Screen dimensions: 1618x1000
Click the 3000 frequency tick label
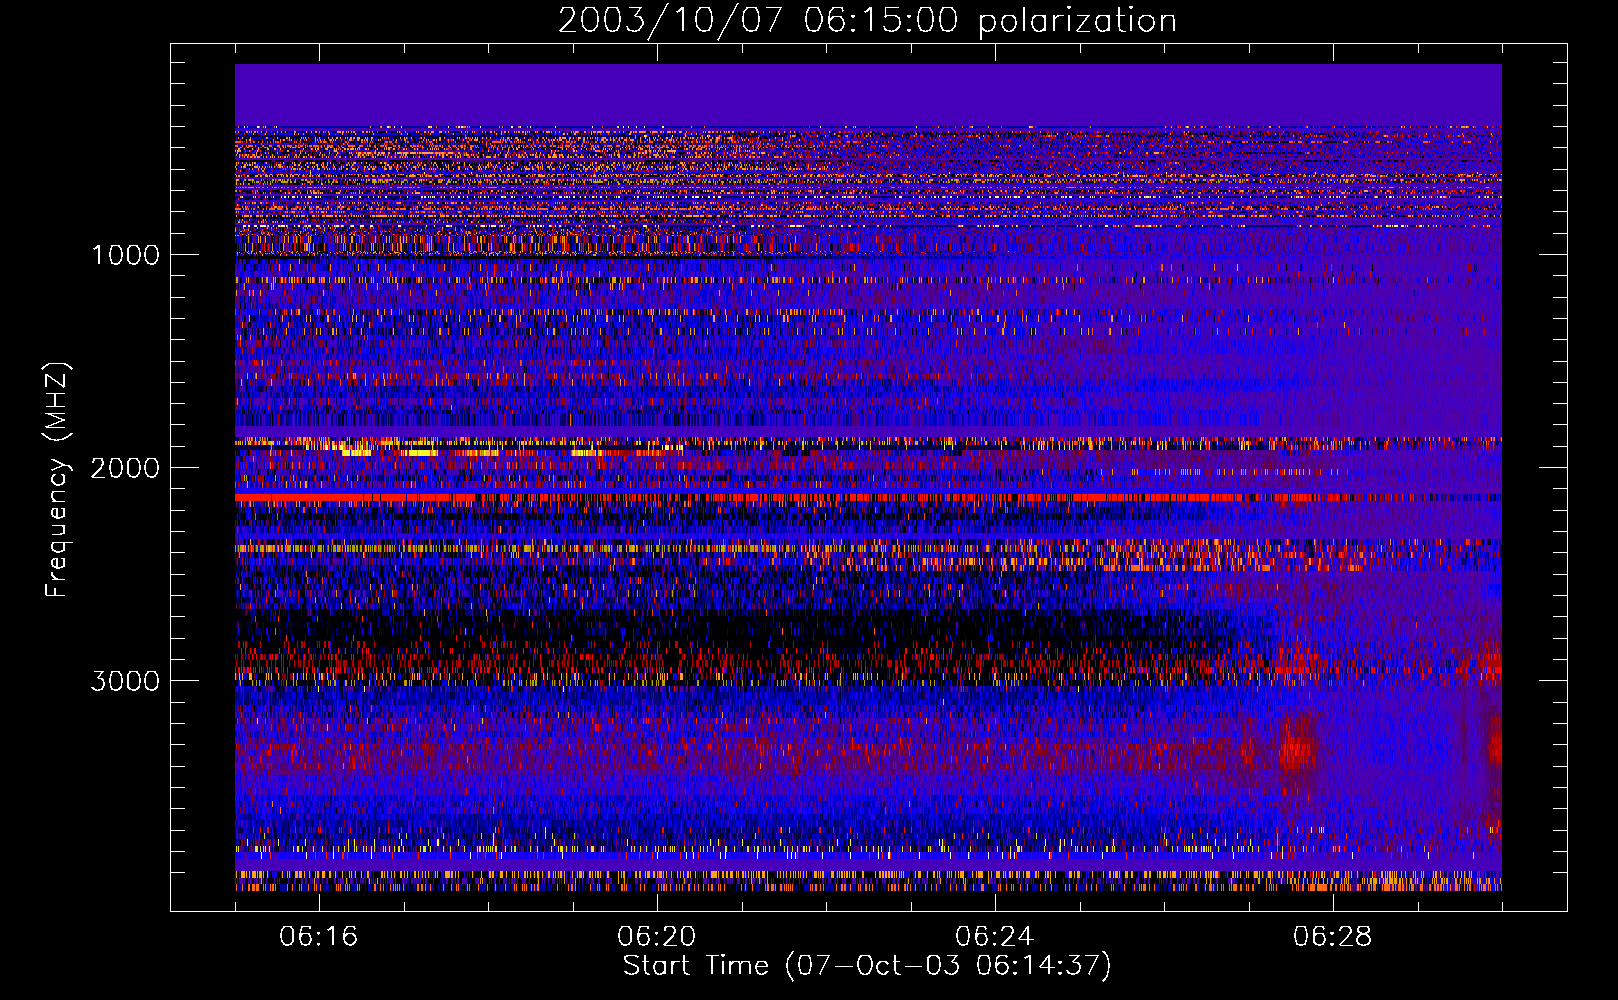[x=125, y=681]
